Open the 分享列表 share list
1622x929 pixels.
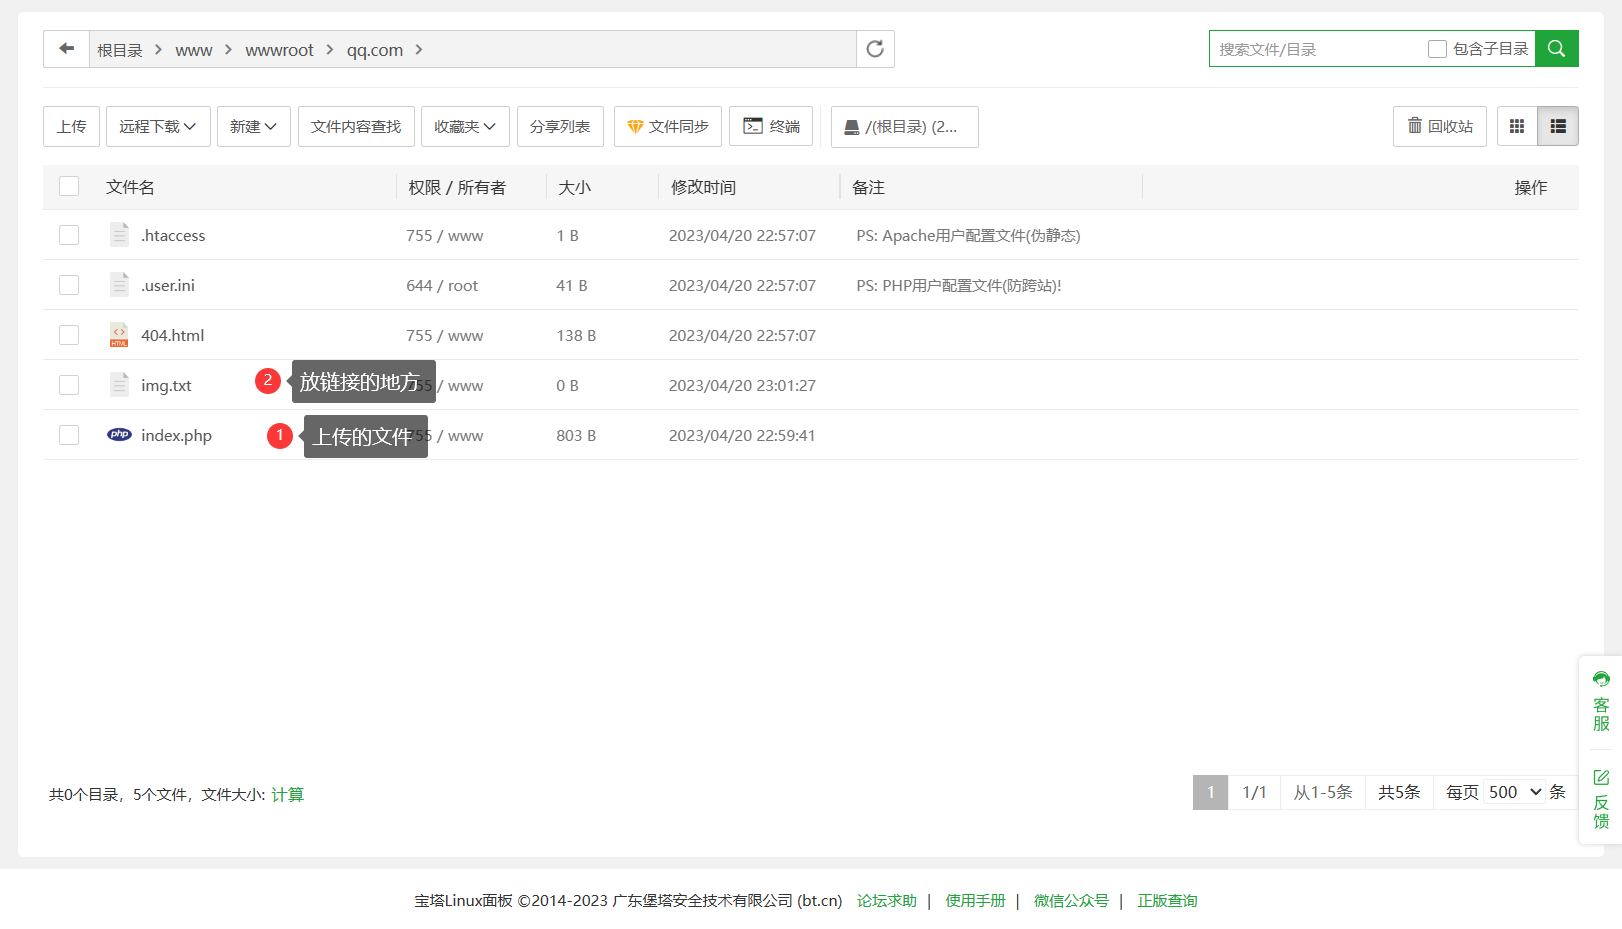(x=560, y=126)
